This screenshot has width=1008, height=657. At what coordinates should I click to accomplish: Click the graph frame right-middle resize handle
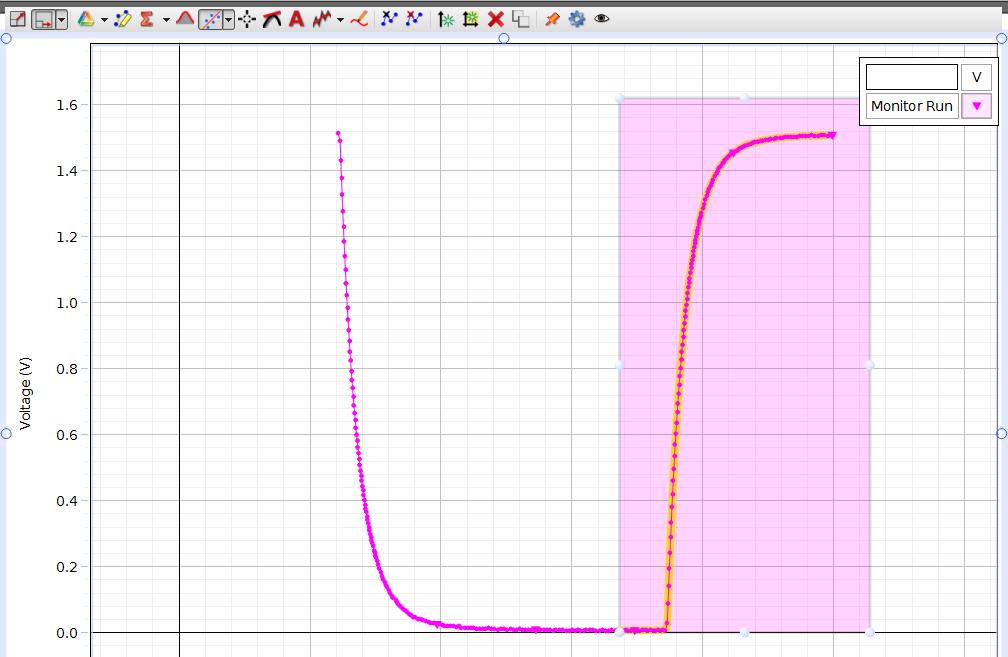[1002, 434]
